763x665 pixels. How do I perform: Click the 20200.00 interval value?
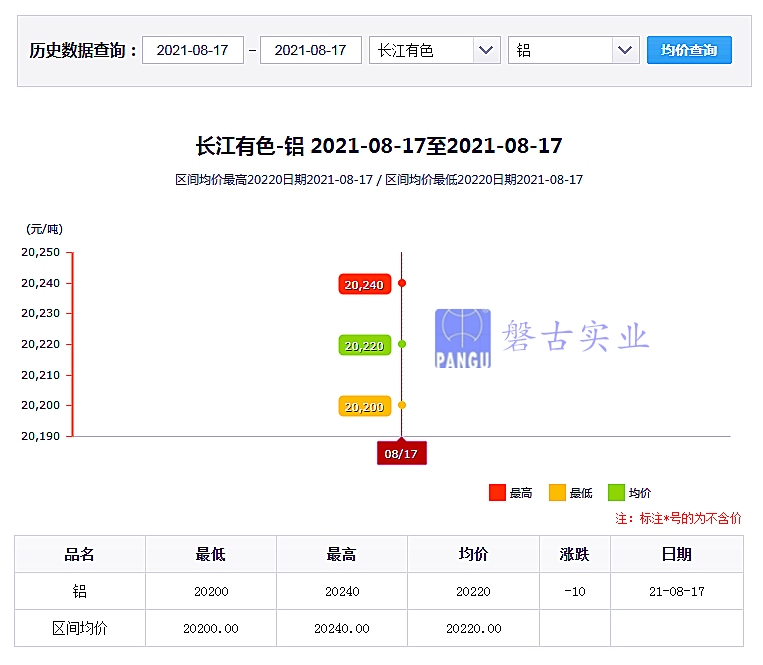(x=211, y=628)
